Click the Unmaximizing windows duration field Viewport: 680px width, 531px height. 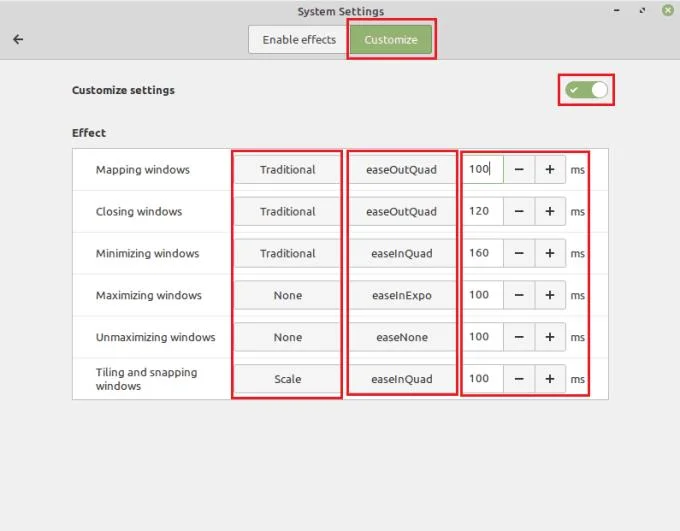483,337
